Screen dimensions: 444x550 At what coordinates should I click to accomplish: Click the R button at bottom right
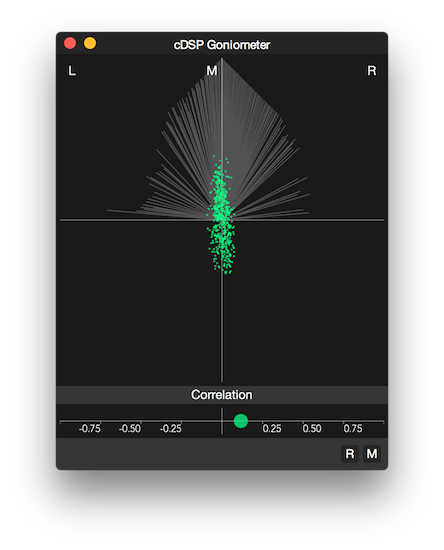point(350,454)
